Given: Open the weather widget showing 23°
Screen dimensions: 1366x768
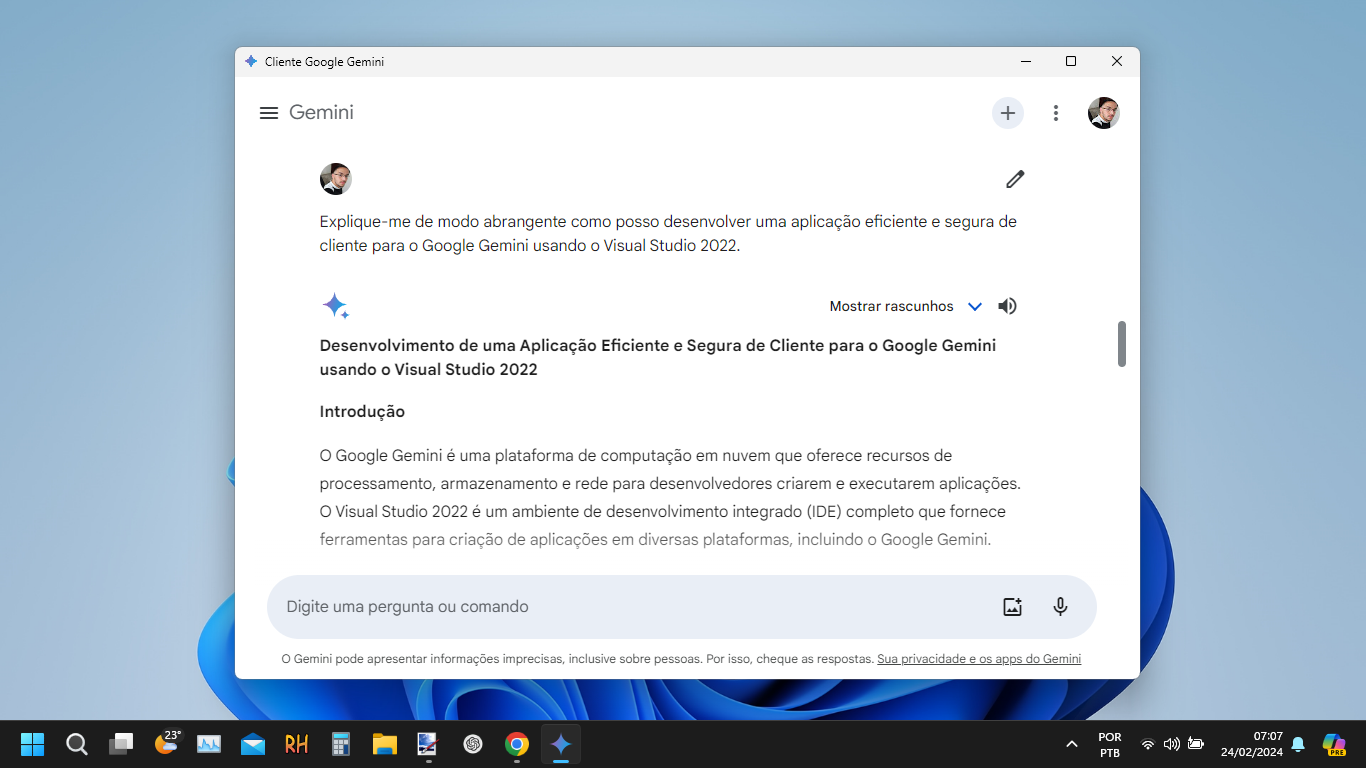Looking at the screenshot, I should [x=167, y=743].
